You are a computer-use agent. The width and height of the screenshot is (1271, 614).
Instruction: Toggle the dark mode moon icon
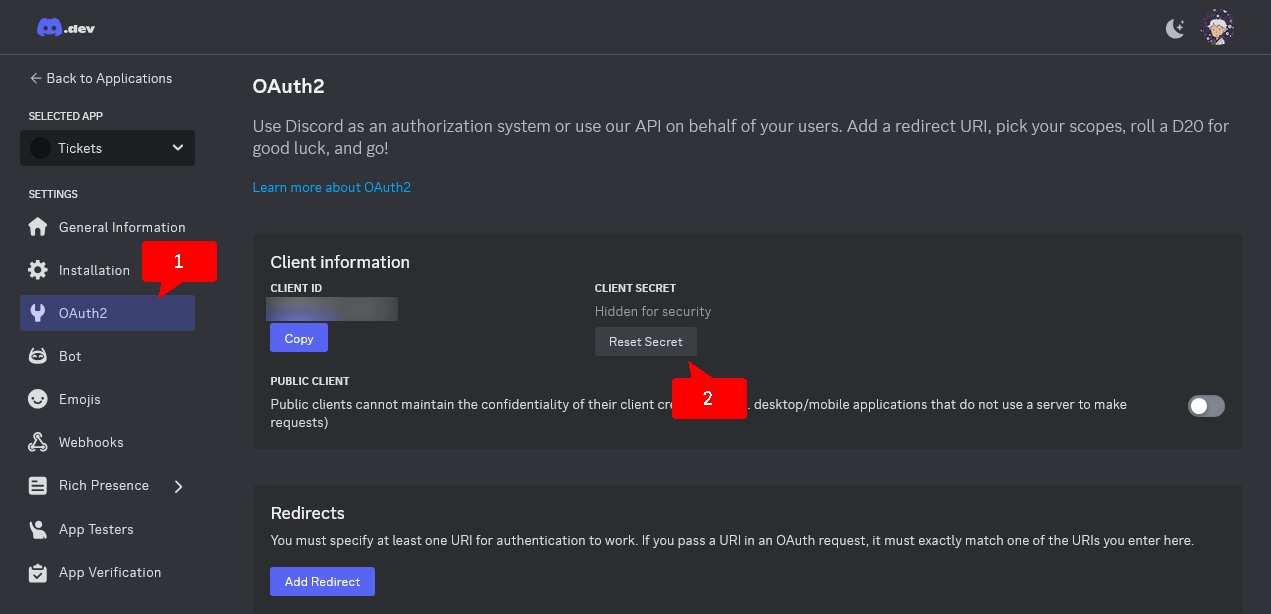(x=1175, y=29)
